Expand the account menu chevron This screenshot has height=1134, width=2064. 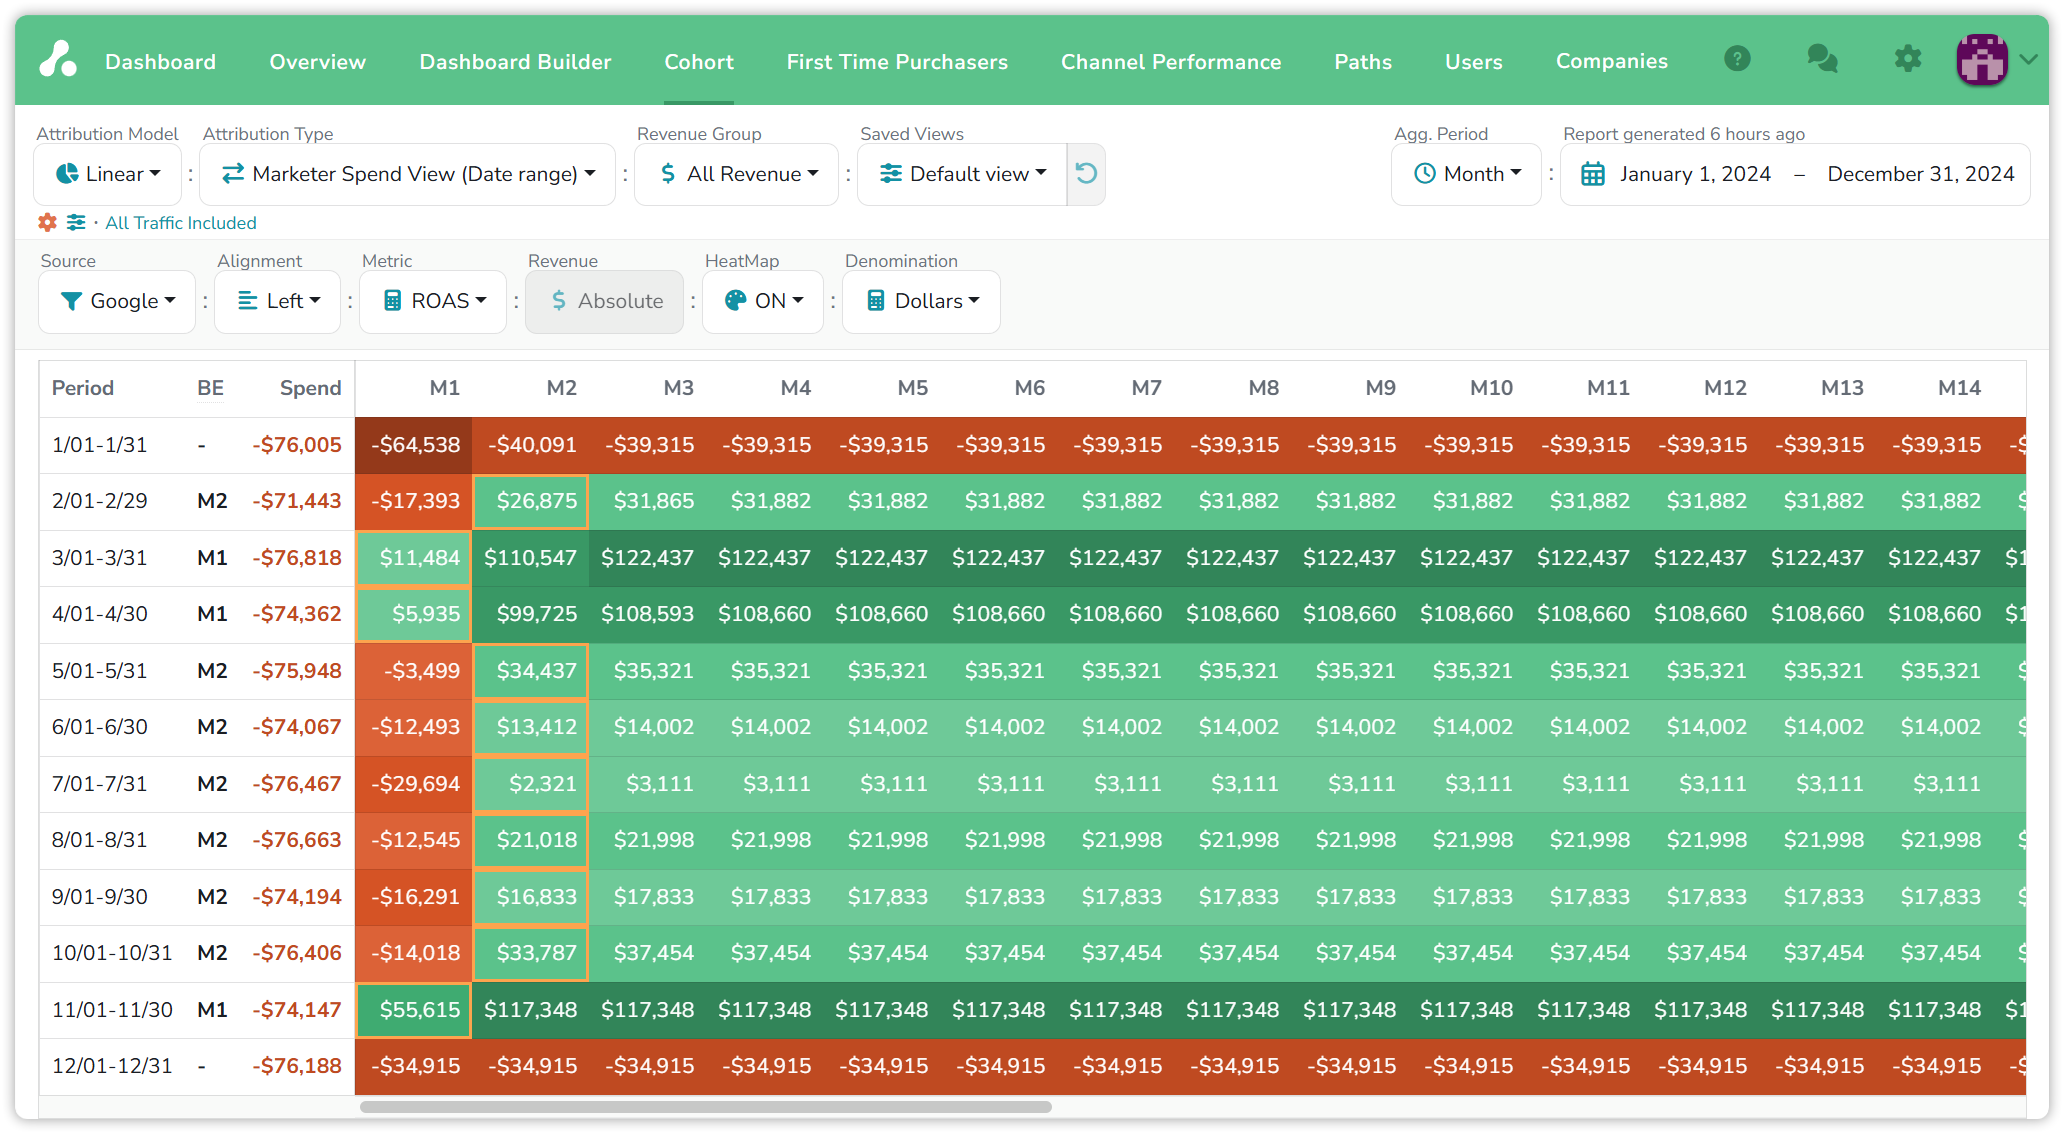click(x=2029, y=60)
